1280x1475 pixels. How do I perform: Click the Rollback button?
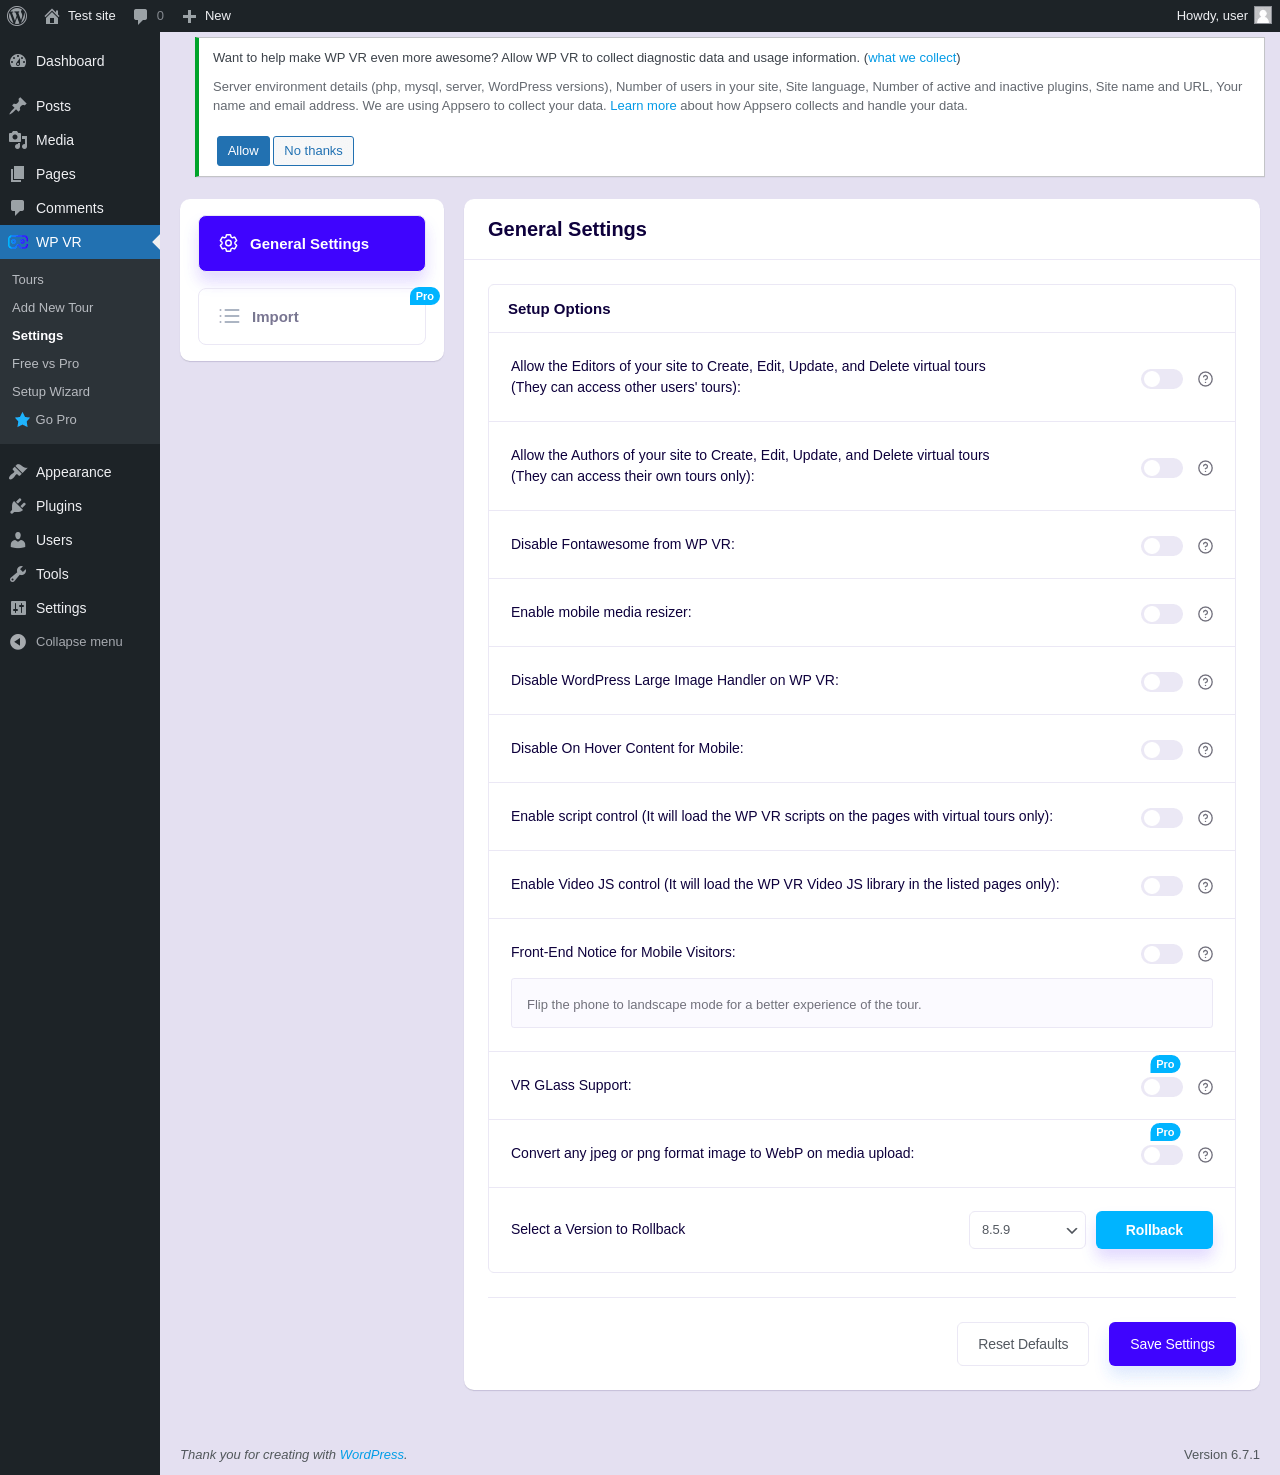(1154, 1230)
